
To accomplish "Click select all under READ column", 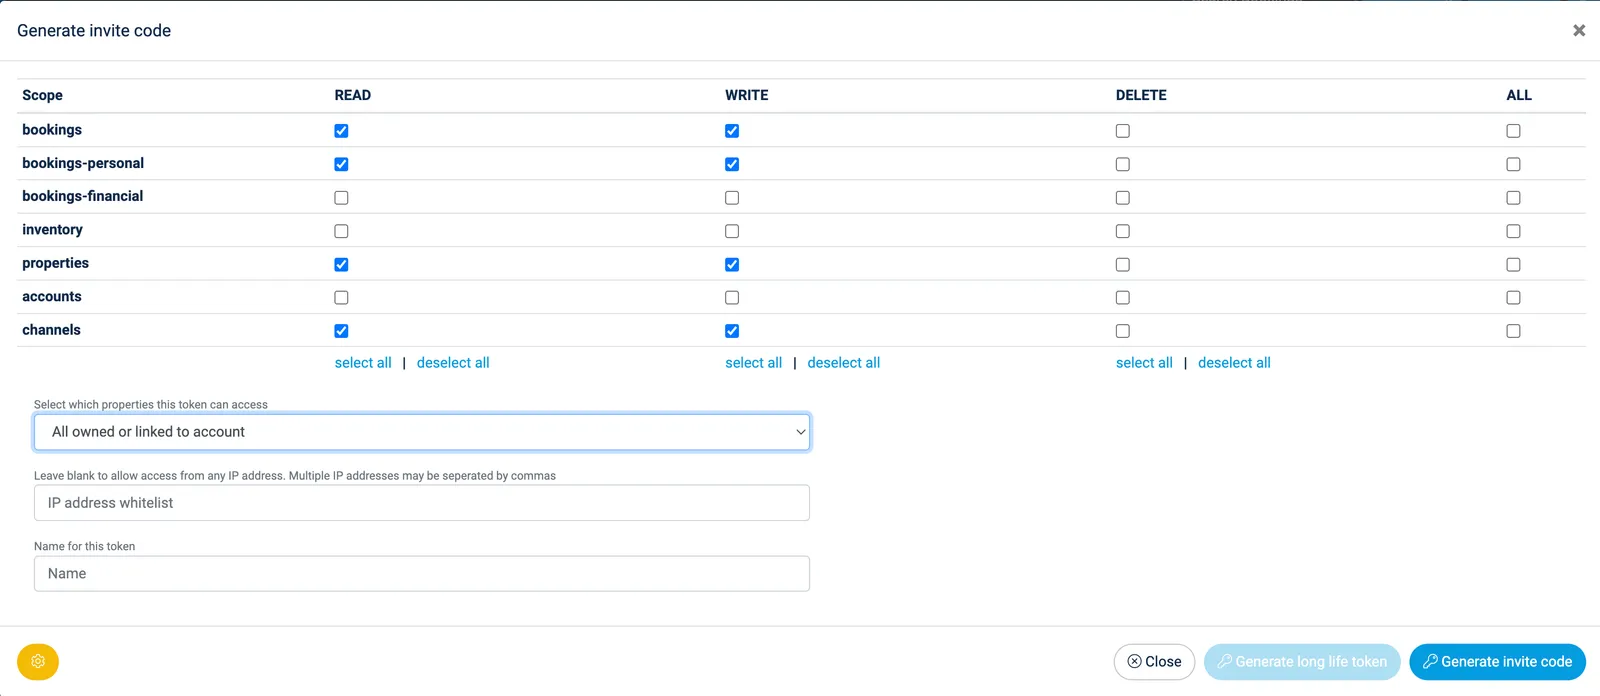I will pyautogui.click(x=363, y=363).
